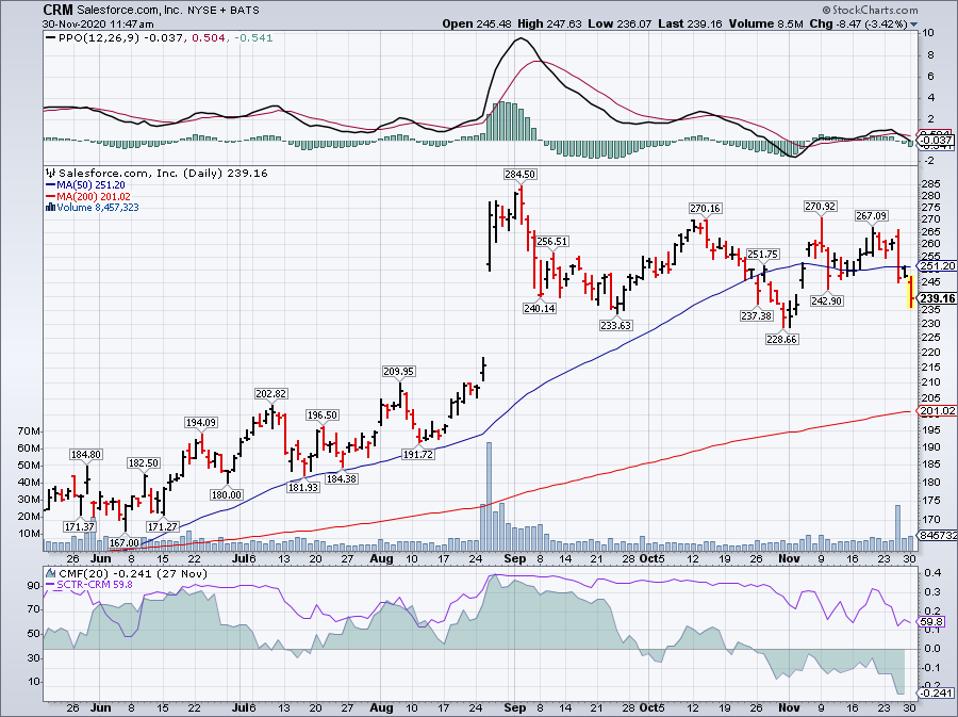Click the 59.8 SCTR tag on the right axis
The image size is (958, 717).
tap(931, 622)
